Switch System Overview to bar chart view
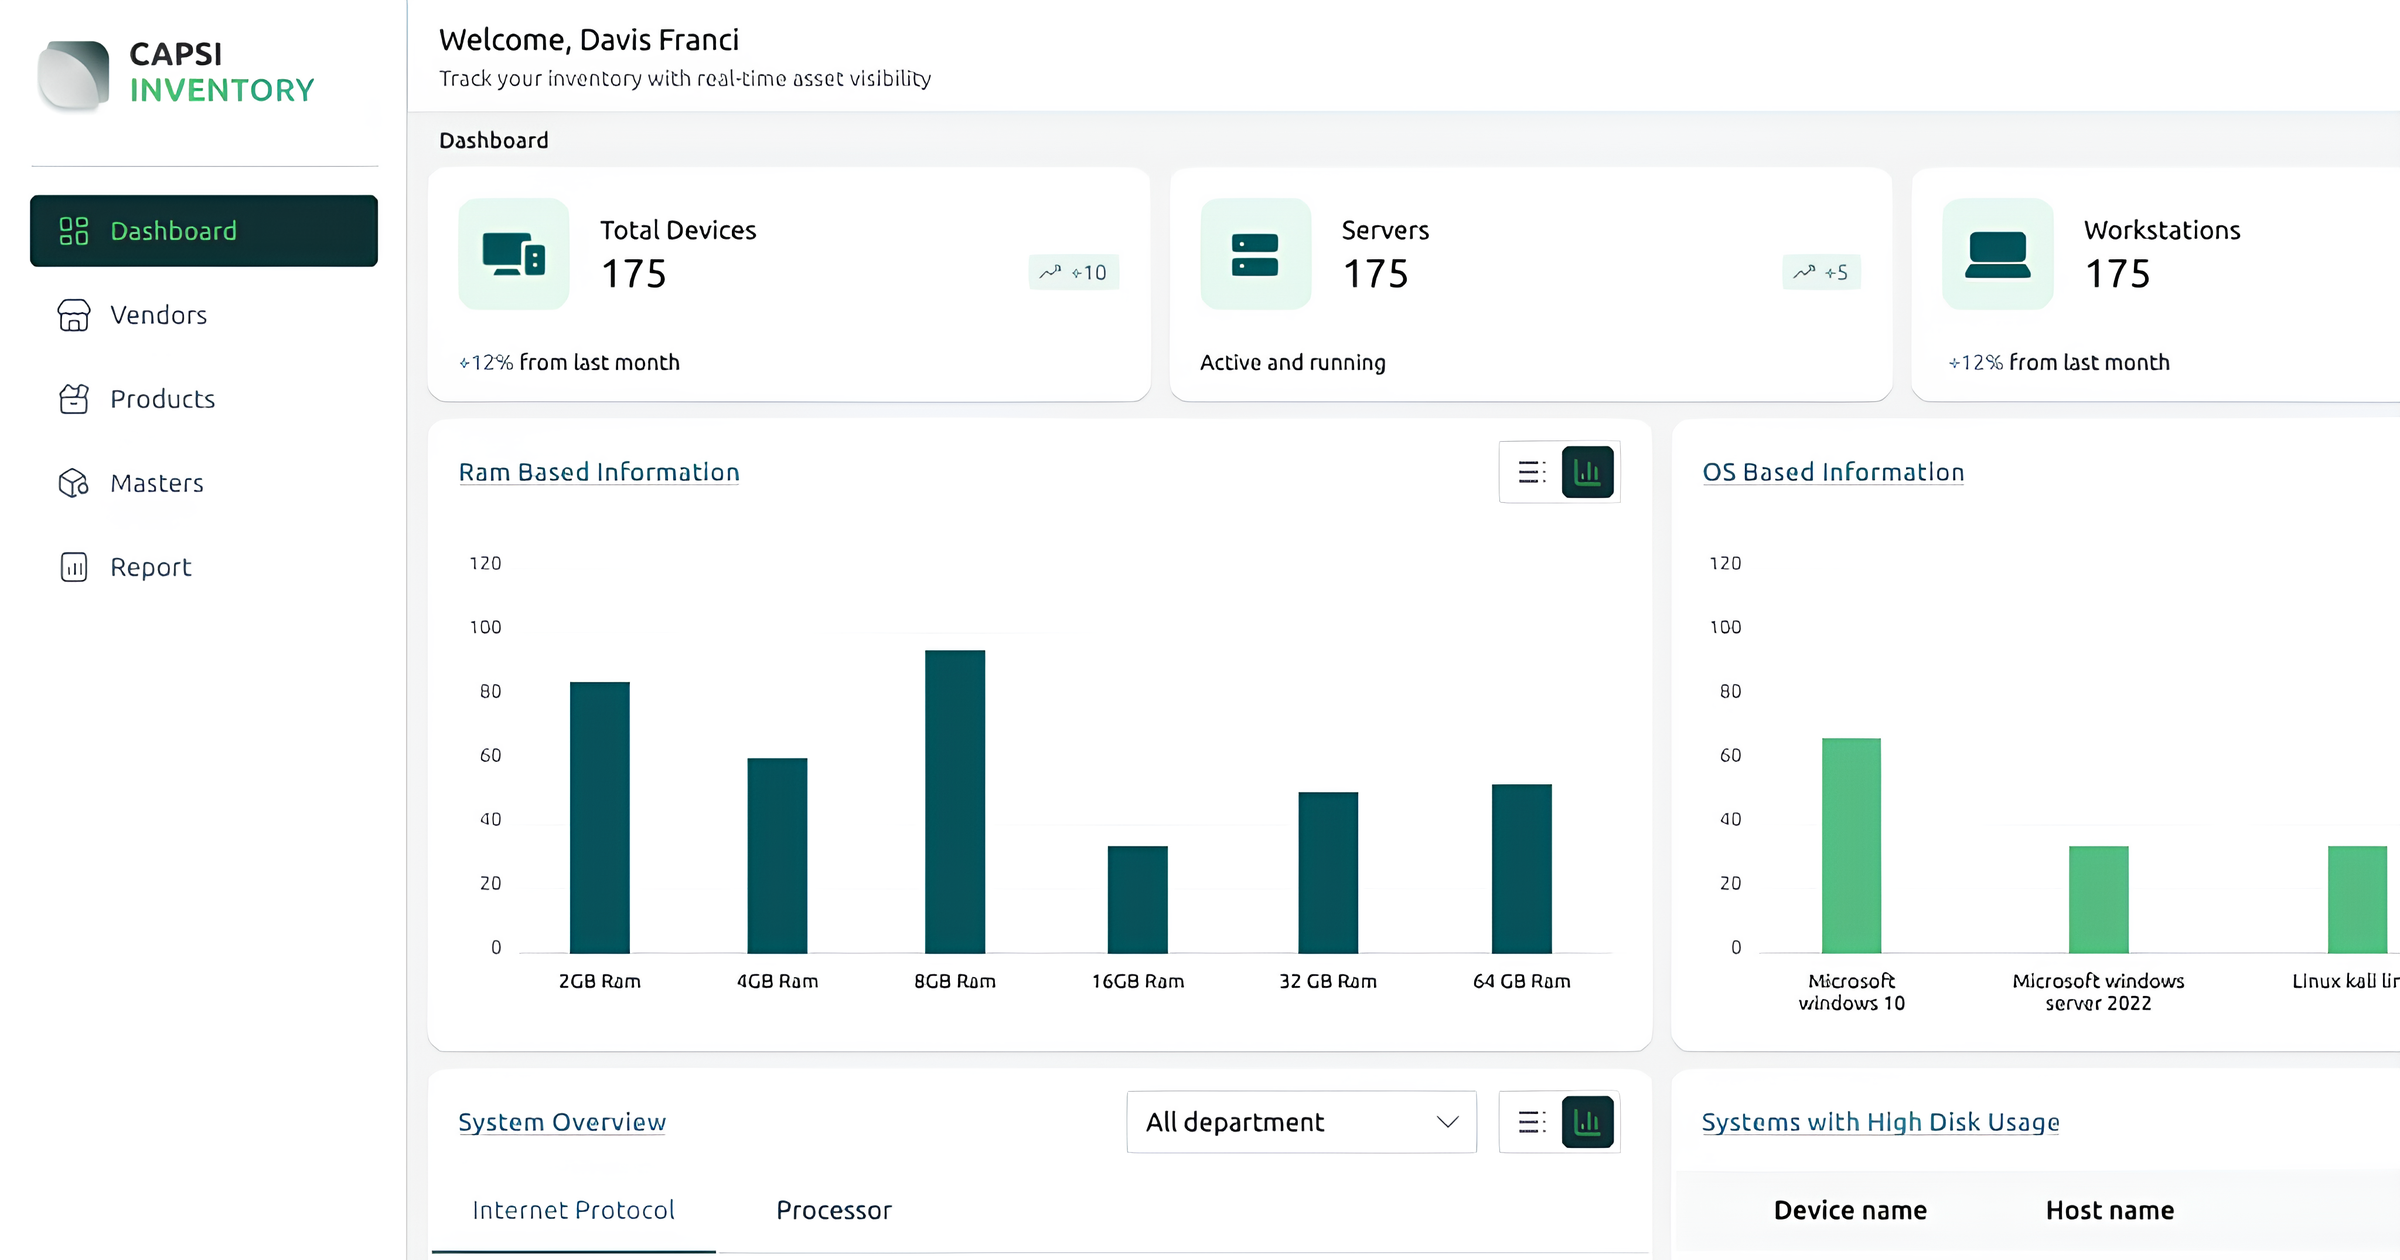 tap(1588, 1122)
